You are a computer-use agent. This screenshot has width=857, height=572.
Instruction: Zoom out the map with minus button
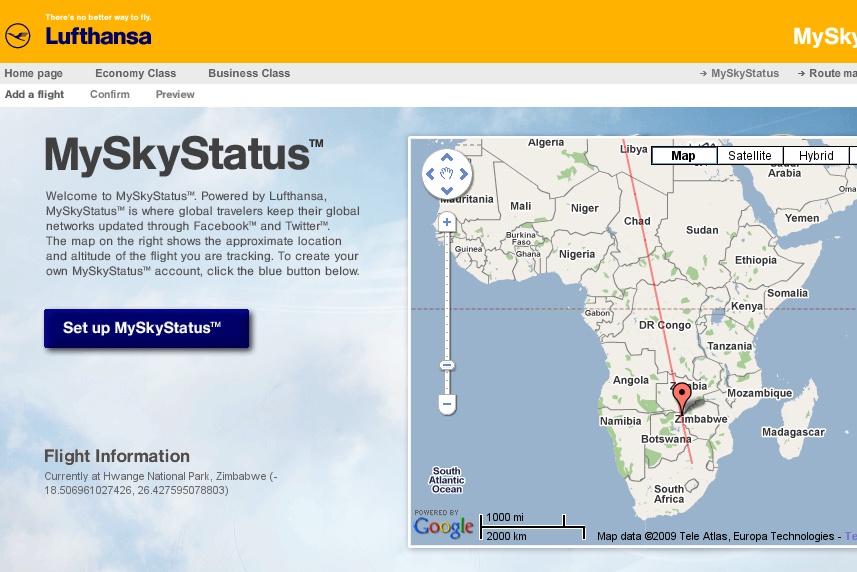447,404
